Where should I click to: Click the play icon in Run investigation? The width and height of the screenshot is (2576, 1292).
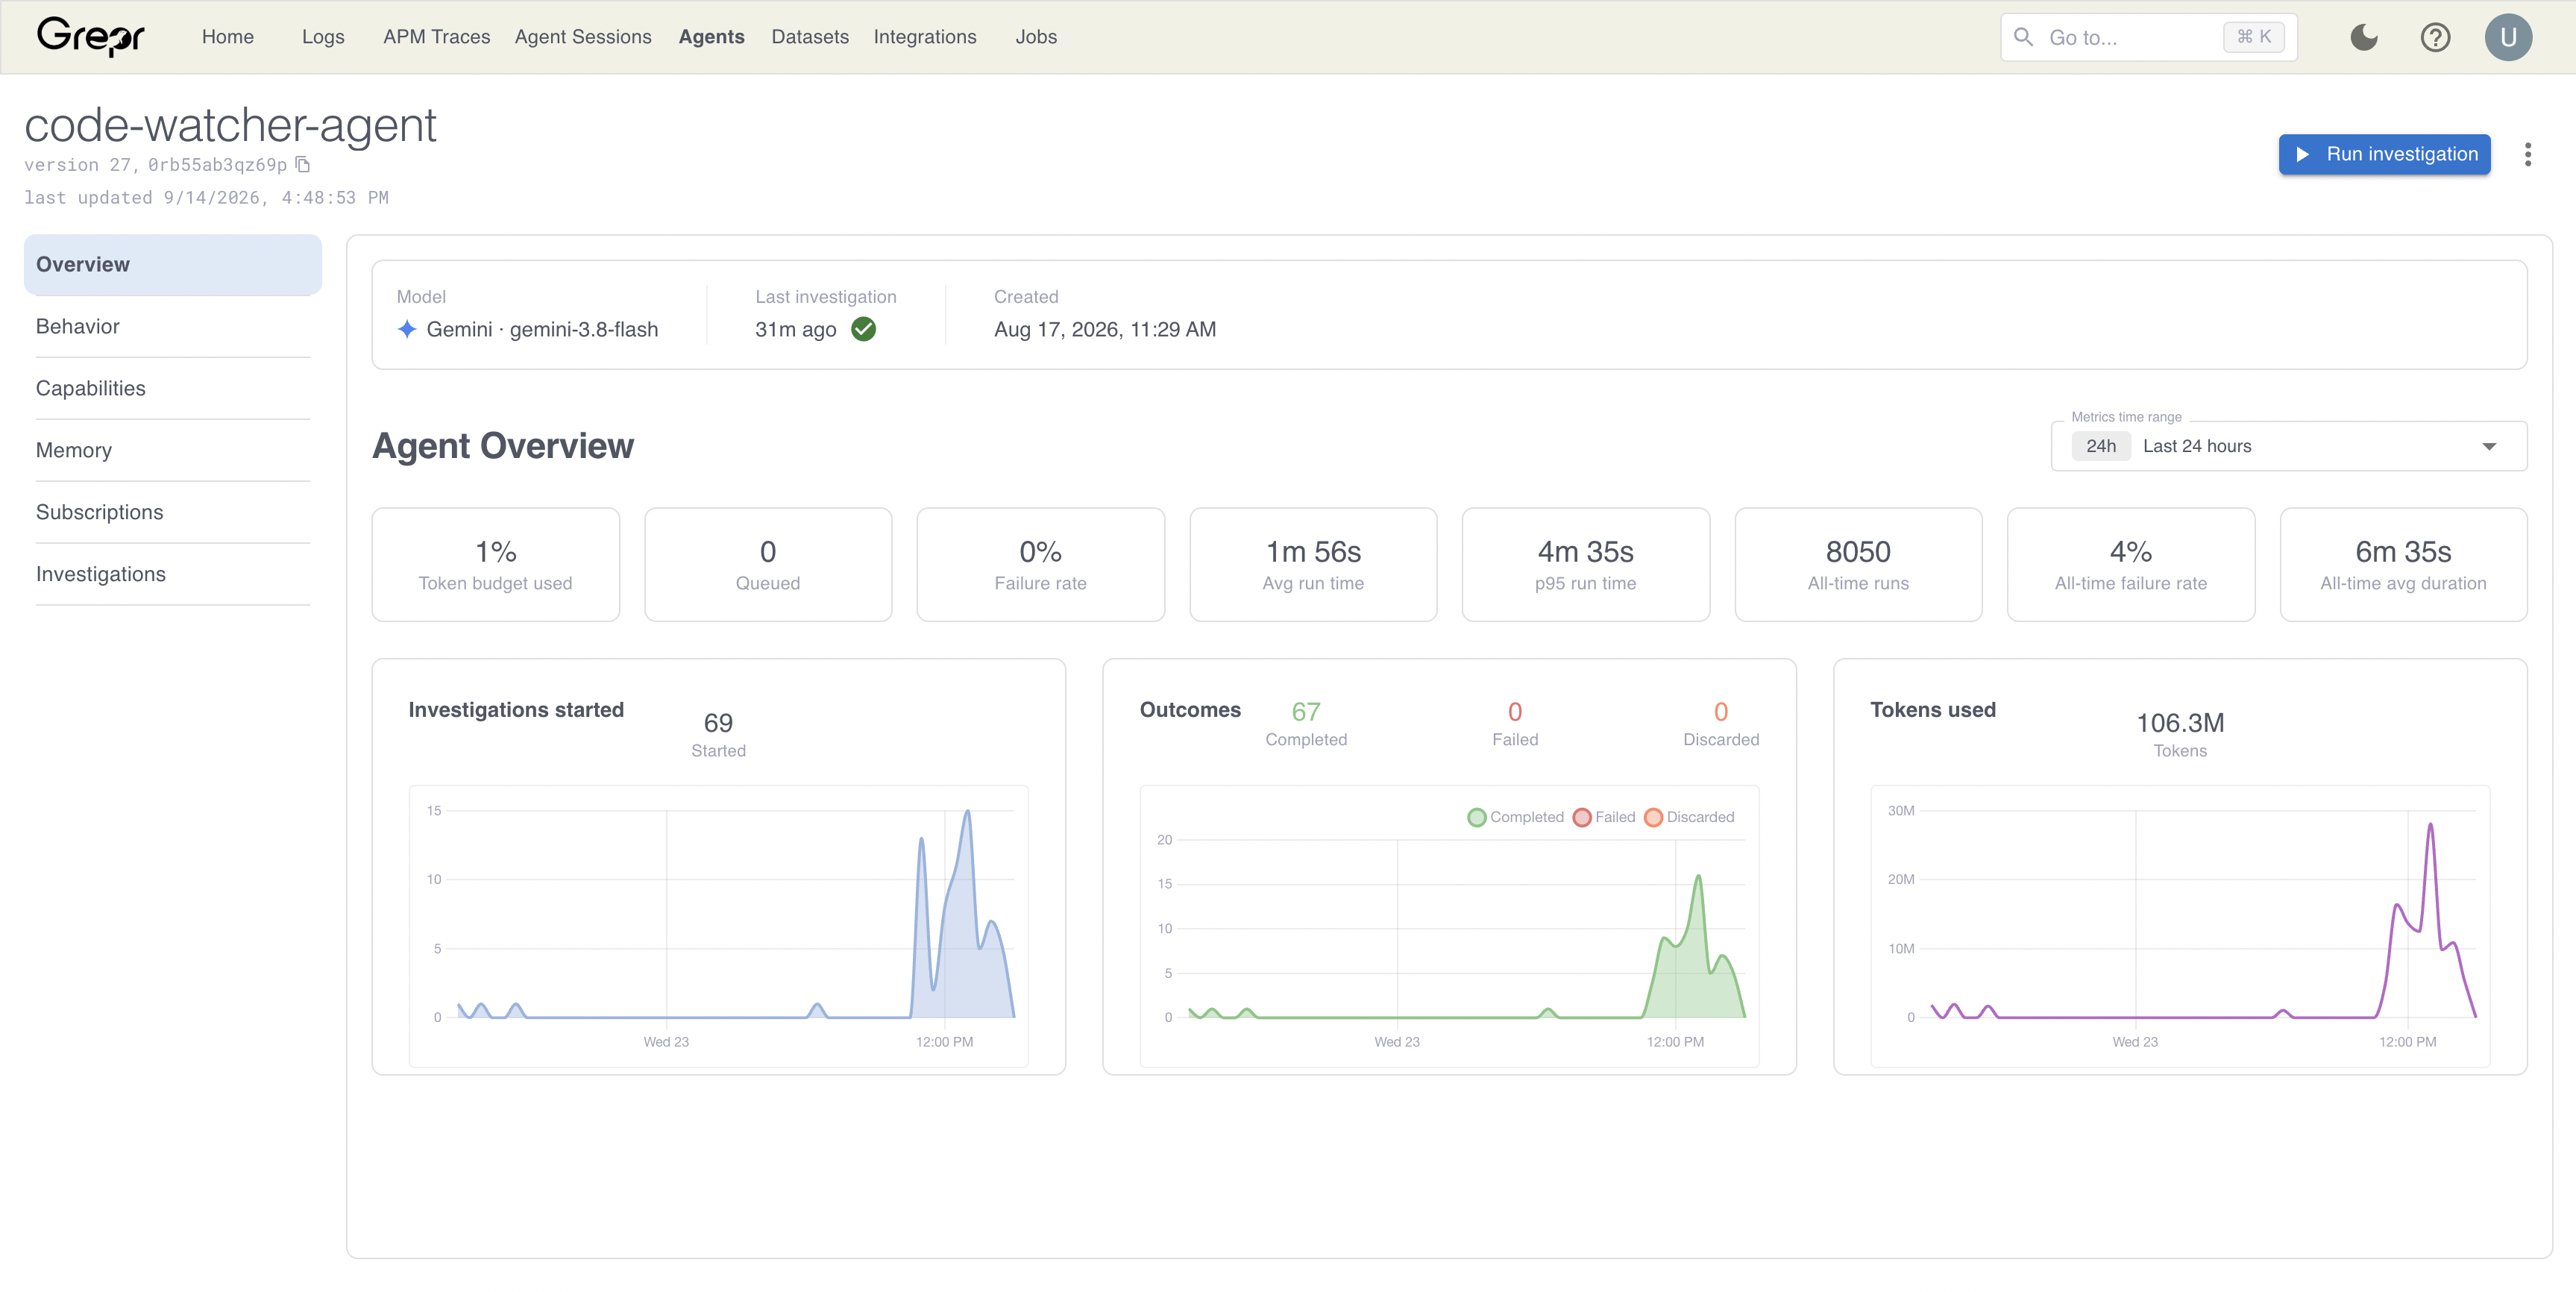(x=2302, y=154)
